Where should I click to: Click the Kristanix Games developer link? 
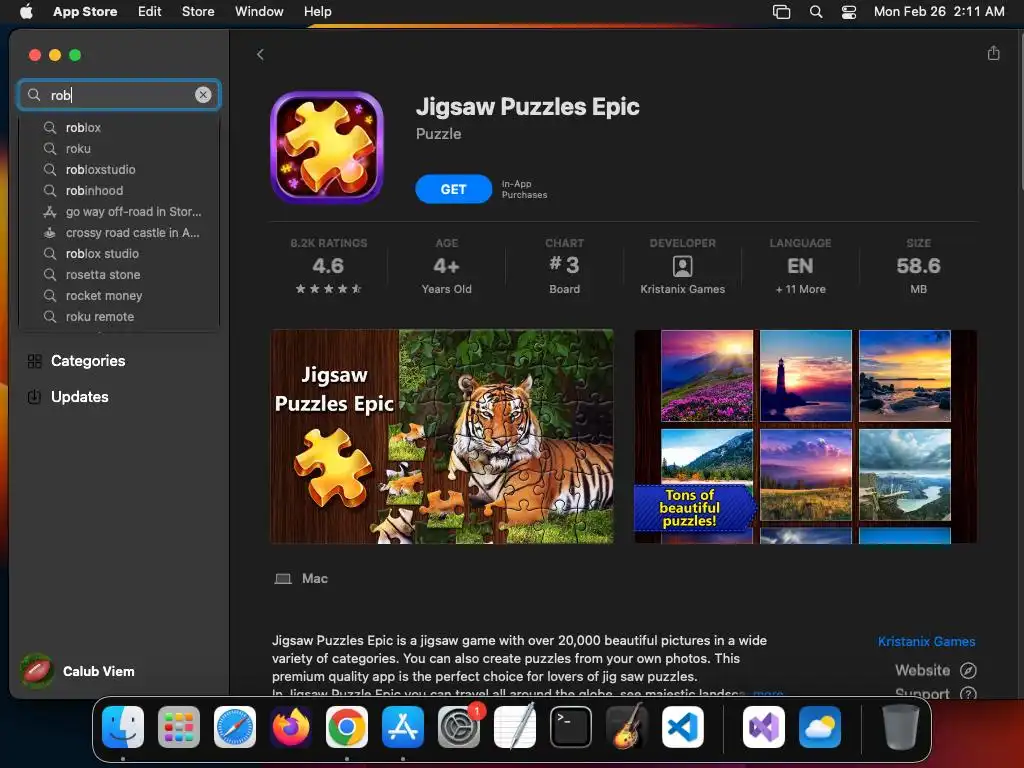(926, 641)
